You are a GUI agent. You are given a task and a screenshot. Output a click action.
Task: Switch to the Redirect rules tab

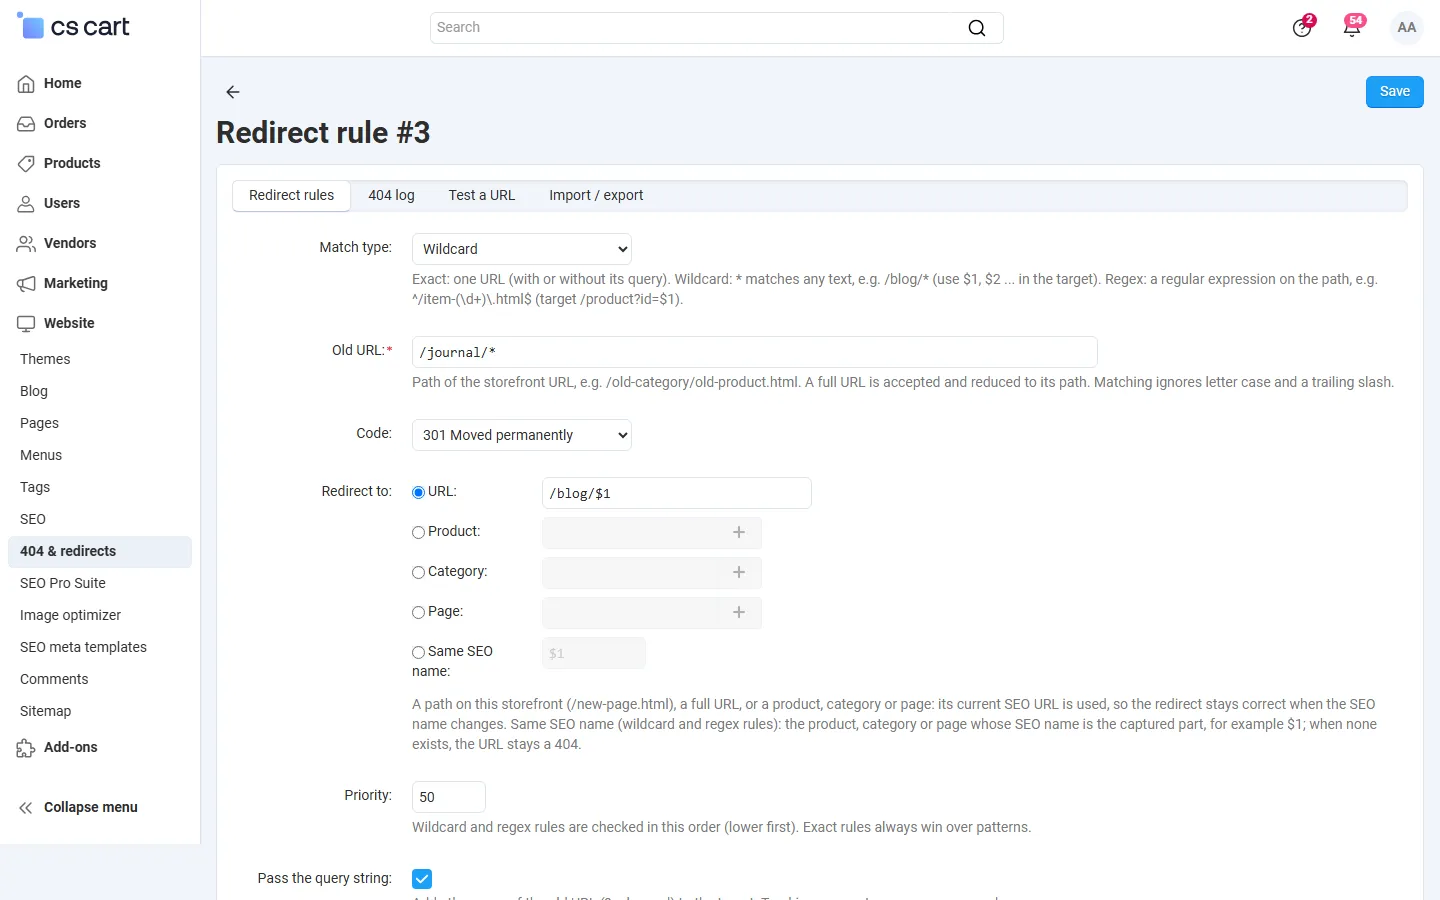coord(292,196)
